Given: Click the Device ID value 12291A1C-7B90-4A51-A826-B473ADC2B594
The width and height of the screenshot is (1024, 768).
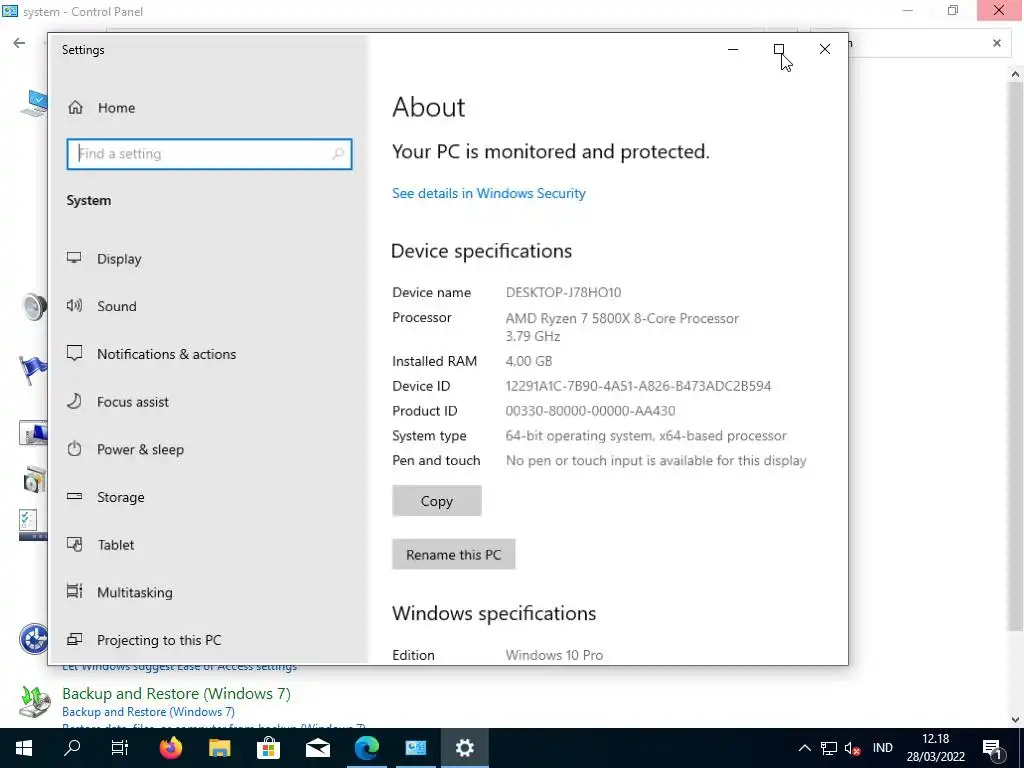Looking at the screenshot, I should point(638,386).
